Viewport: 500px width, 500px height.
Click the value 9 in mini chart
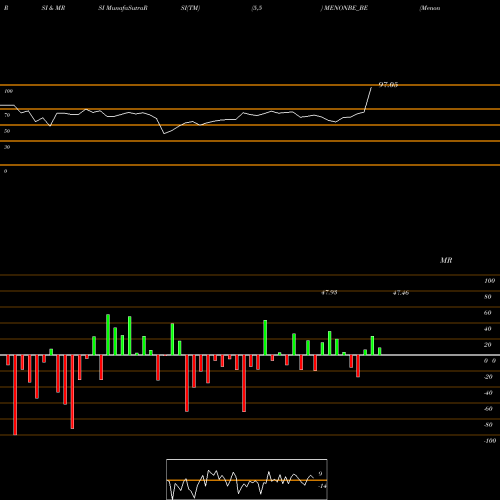(320, 474)
